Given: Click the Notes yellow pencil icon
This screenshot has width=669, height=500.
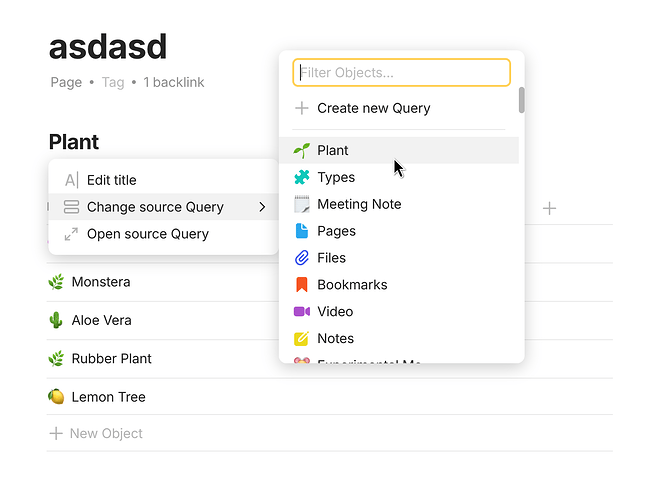Looking at the screenshot, I should (x=302, y=338).
